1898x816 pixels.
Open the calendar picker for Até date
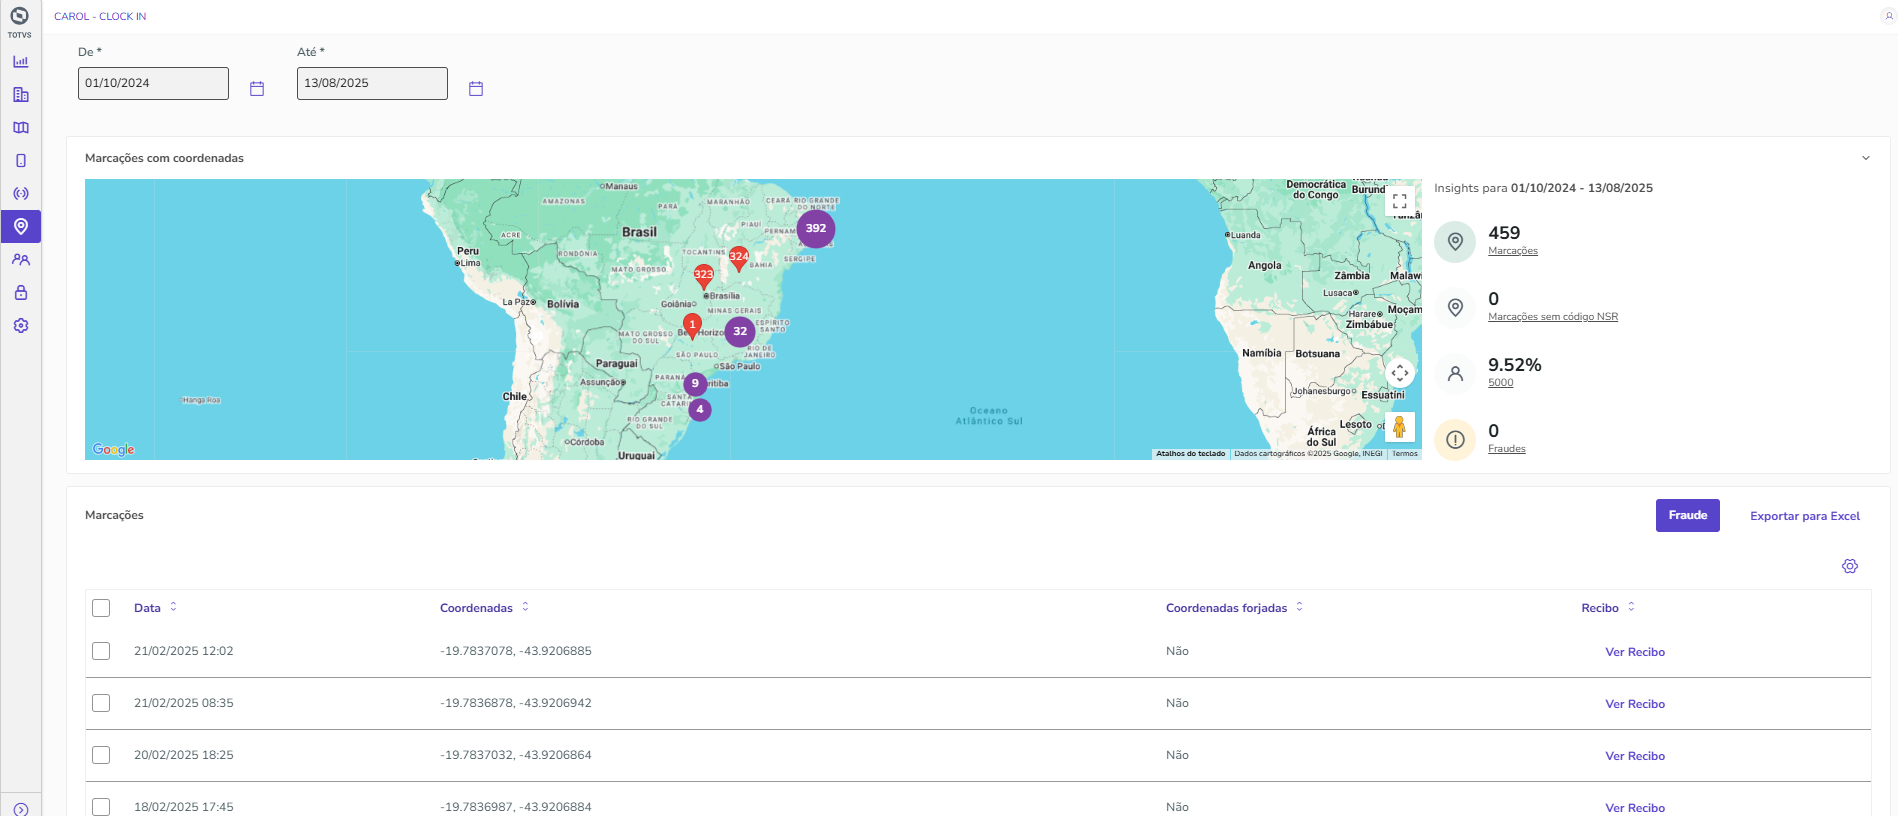476,89
